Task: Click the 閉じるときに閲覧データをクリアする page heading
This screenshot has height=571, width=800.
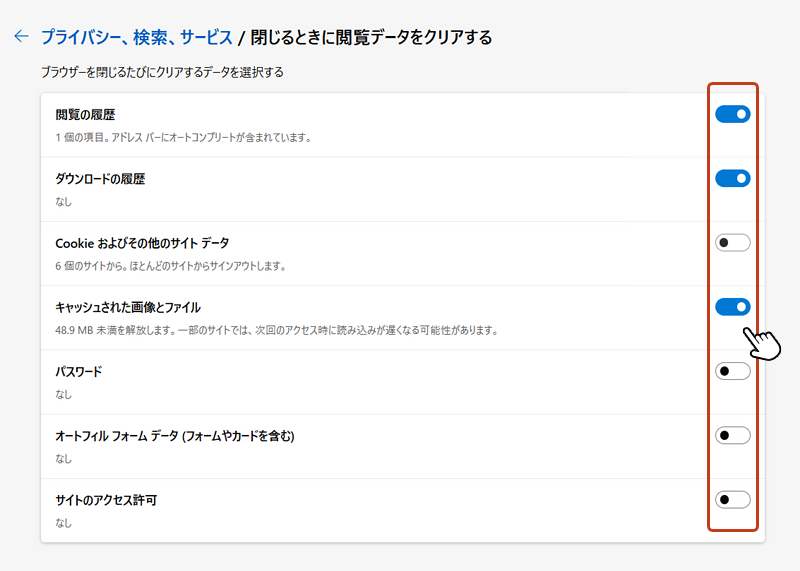Action: tap(371, 37)
